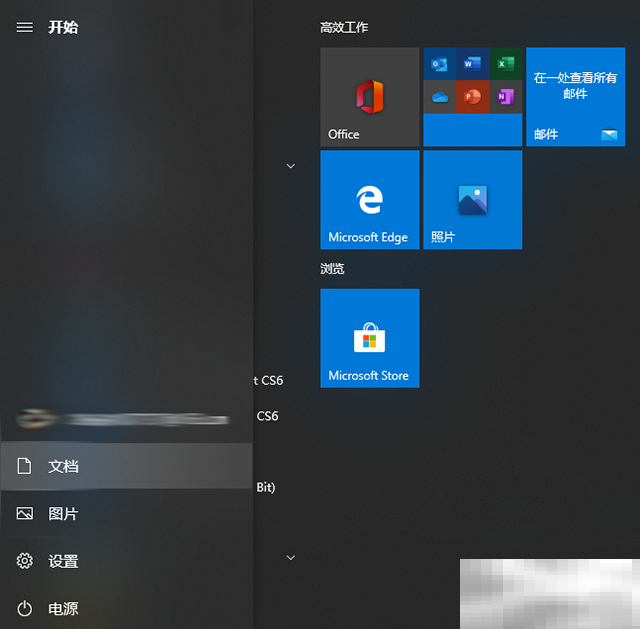The width and height of the screenshot is (640, 629).
Task: Open 图片 Pictures from the sidebar
Action: coord(127,513)
